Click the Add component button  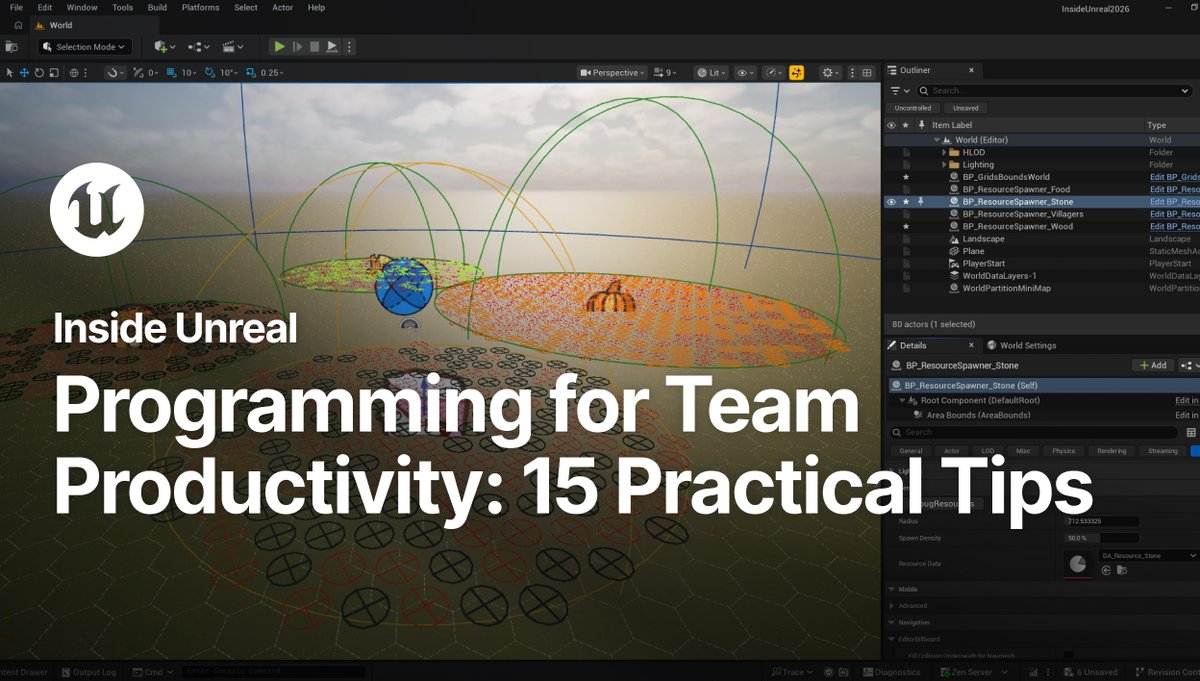(1153, 365)
